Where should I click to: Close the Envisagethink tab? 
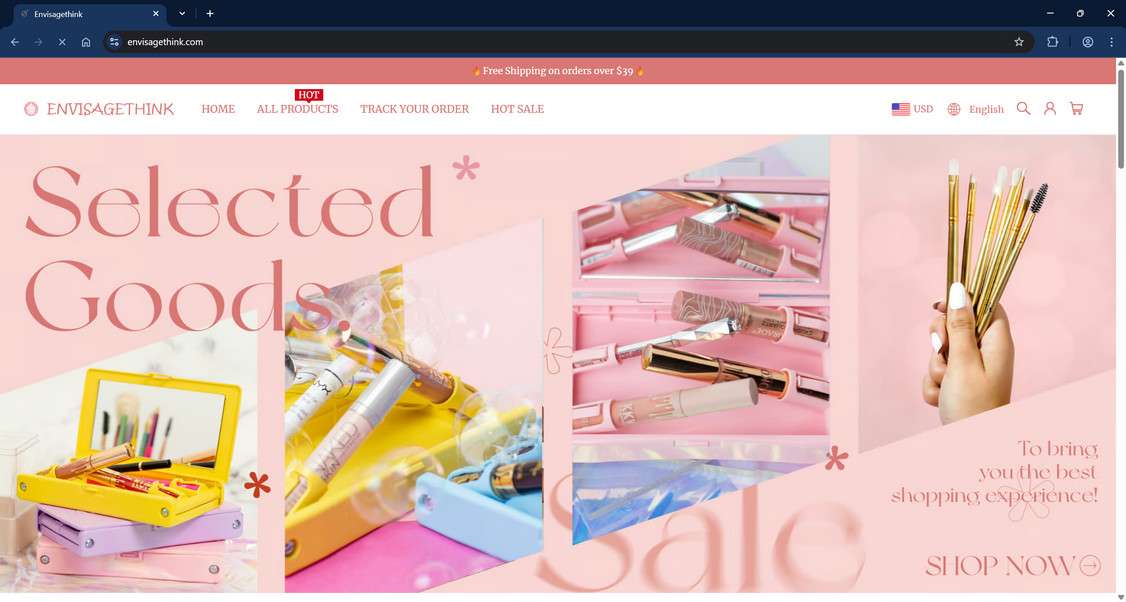point(156,14)
